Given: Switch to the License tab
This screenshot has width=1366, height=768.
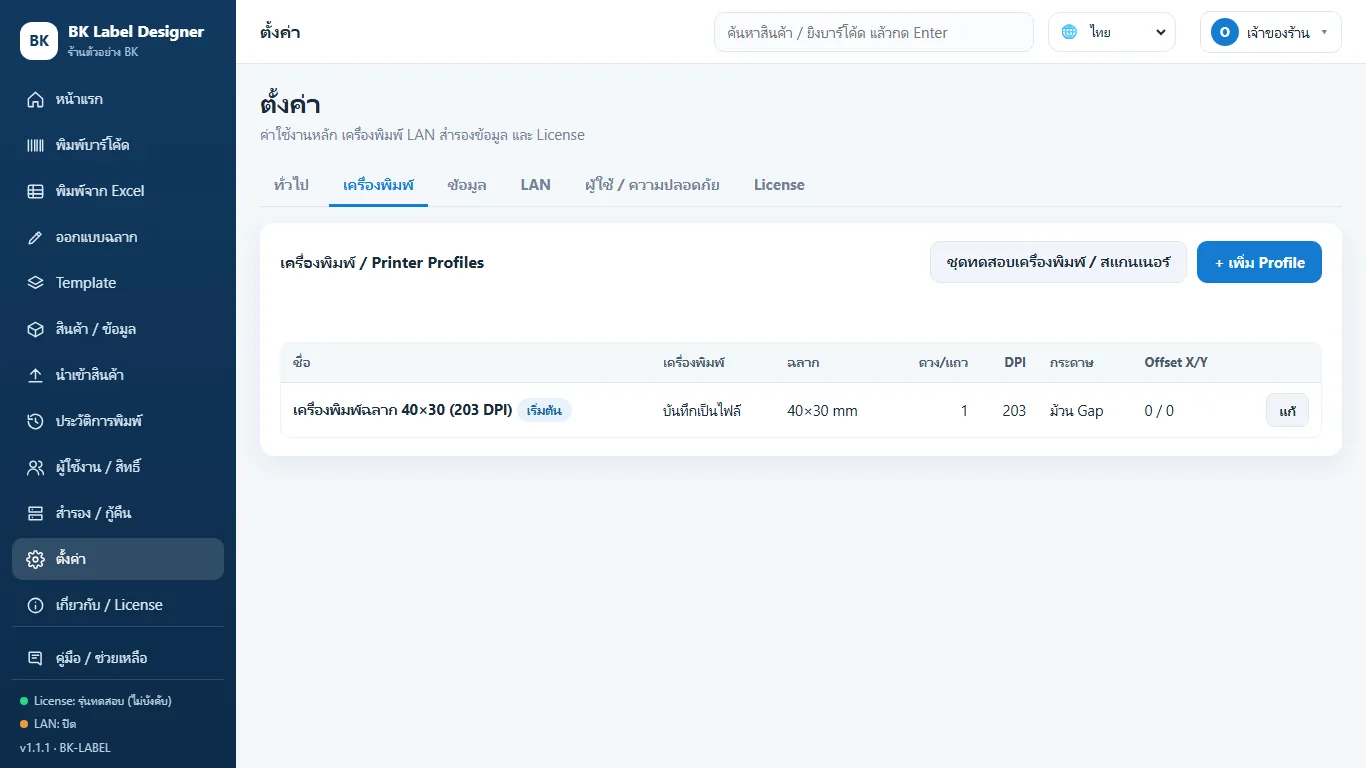Looking at the screenshot, I should (779, 185).
